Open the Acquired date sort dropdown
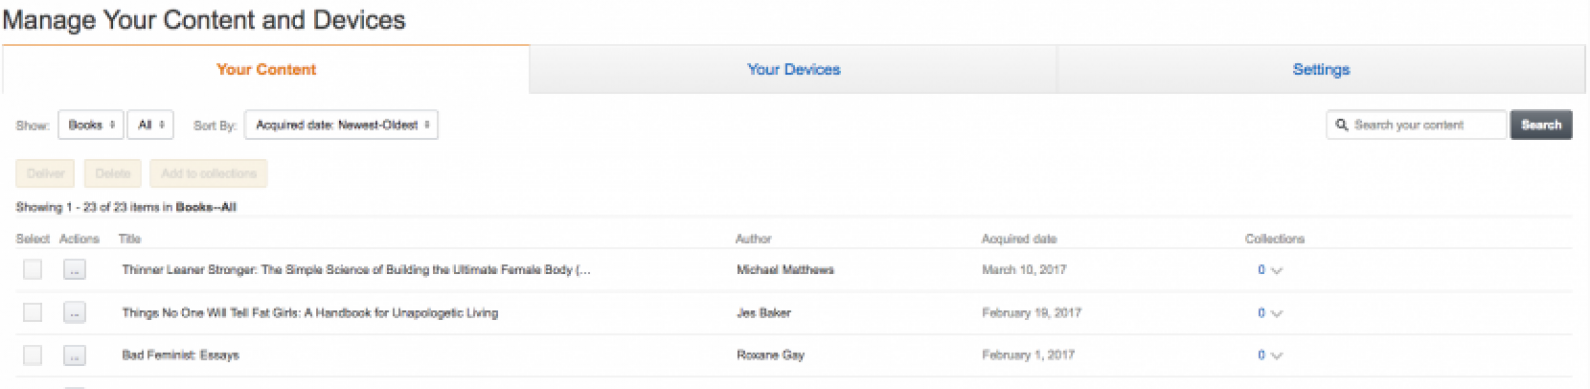1590x389 pixels. (341, 125)
